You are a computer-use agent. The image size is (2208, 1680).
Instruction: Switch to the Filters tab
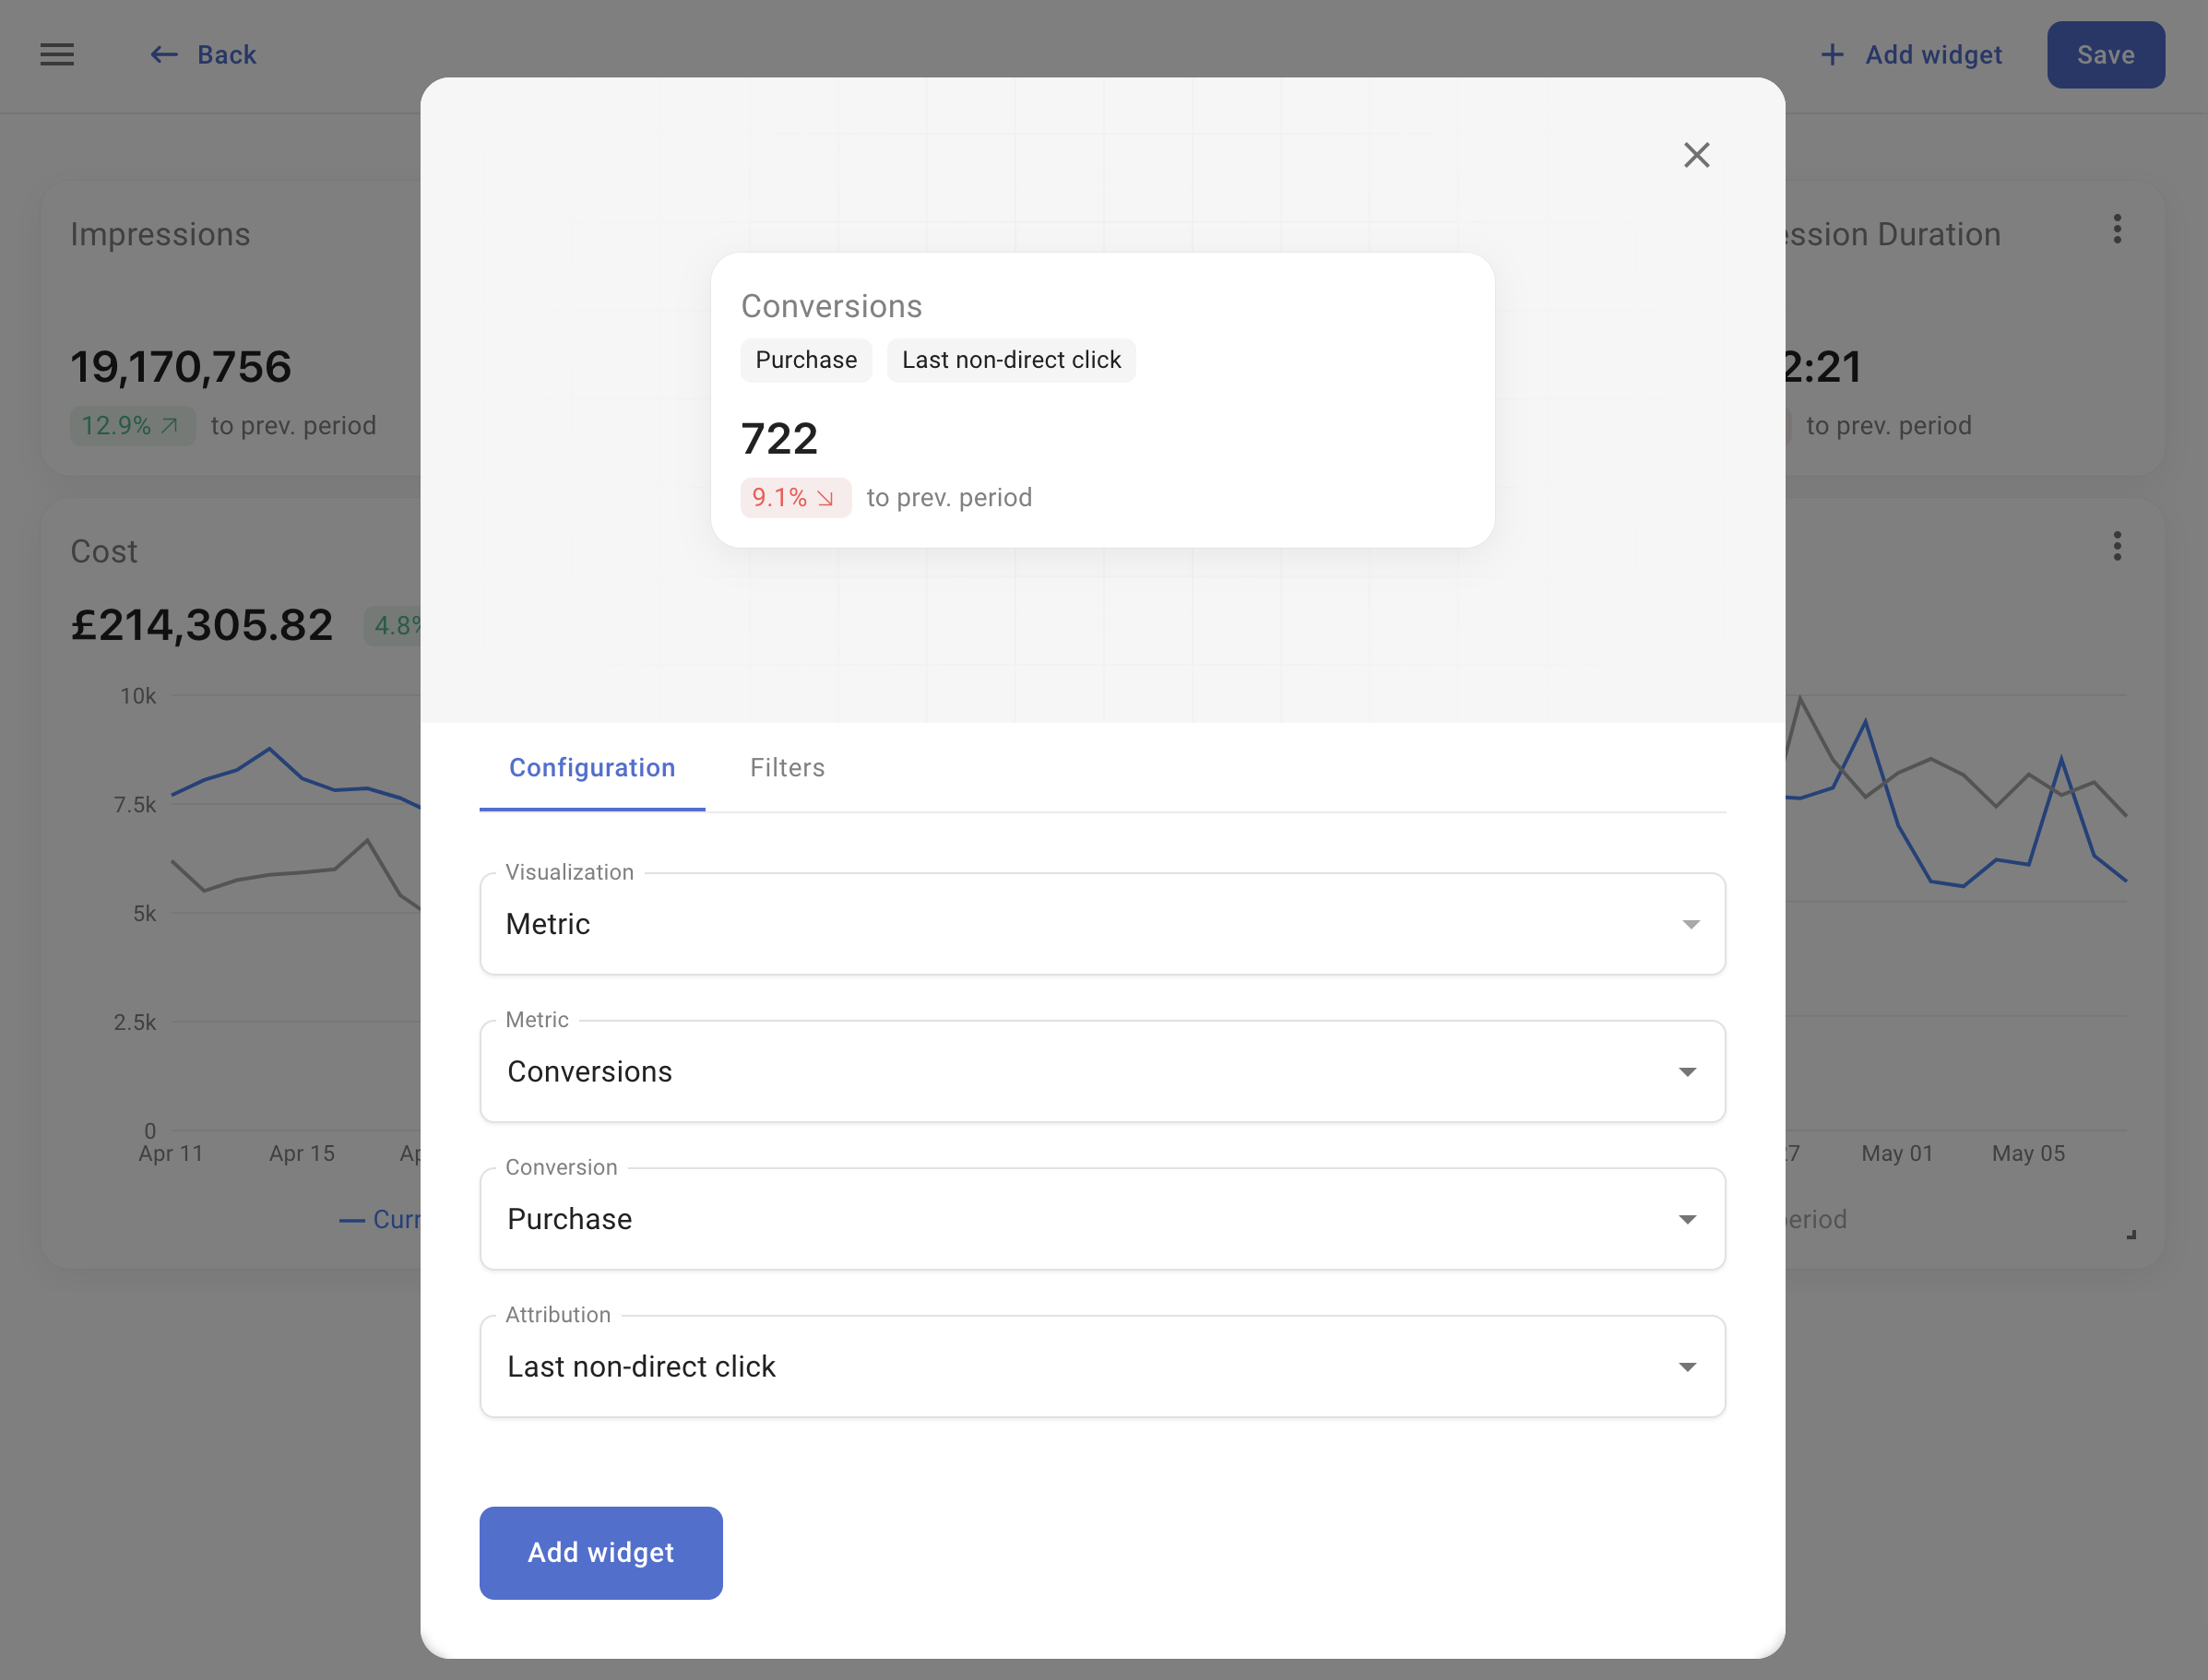[x=787, y=767]
